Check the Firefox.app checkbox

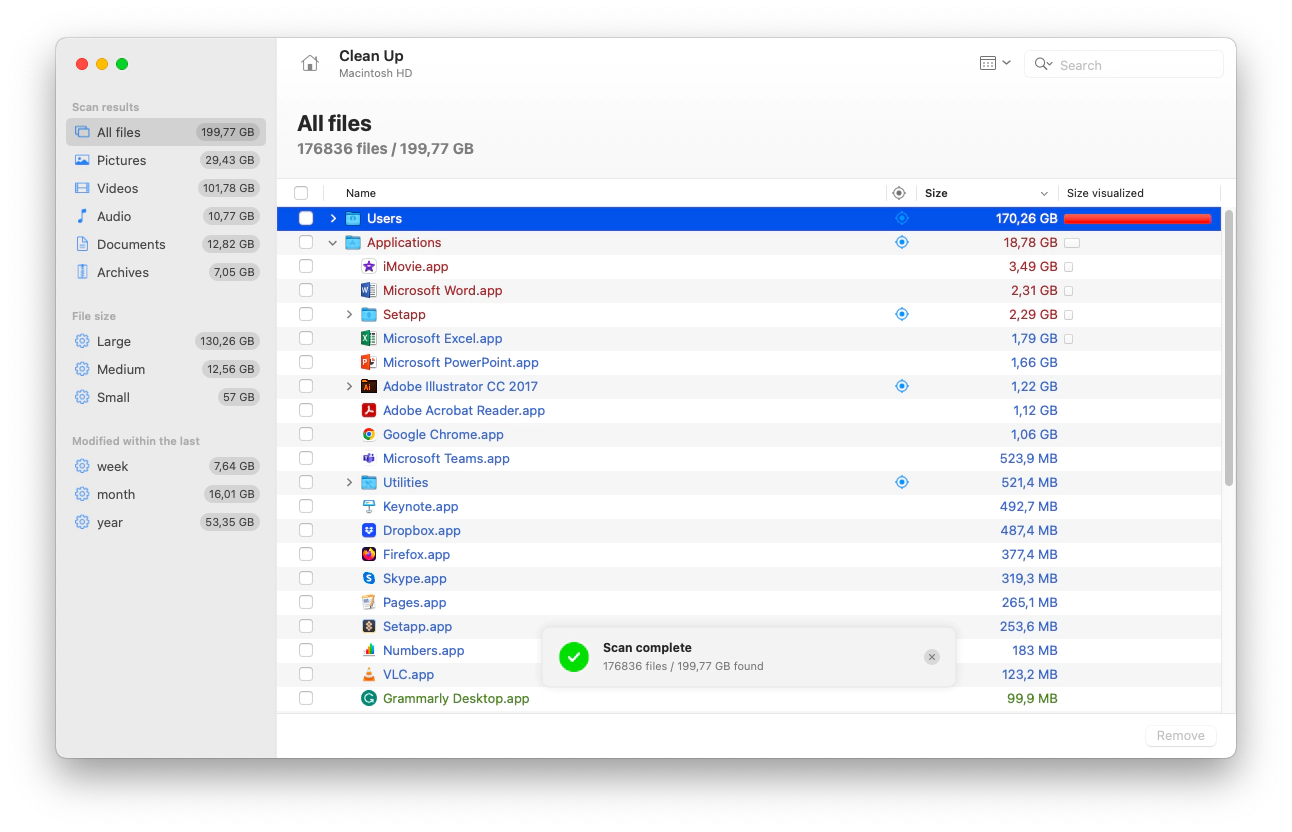point(306,554)
